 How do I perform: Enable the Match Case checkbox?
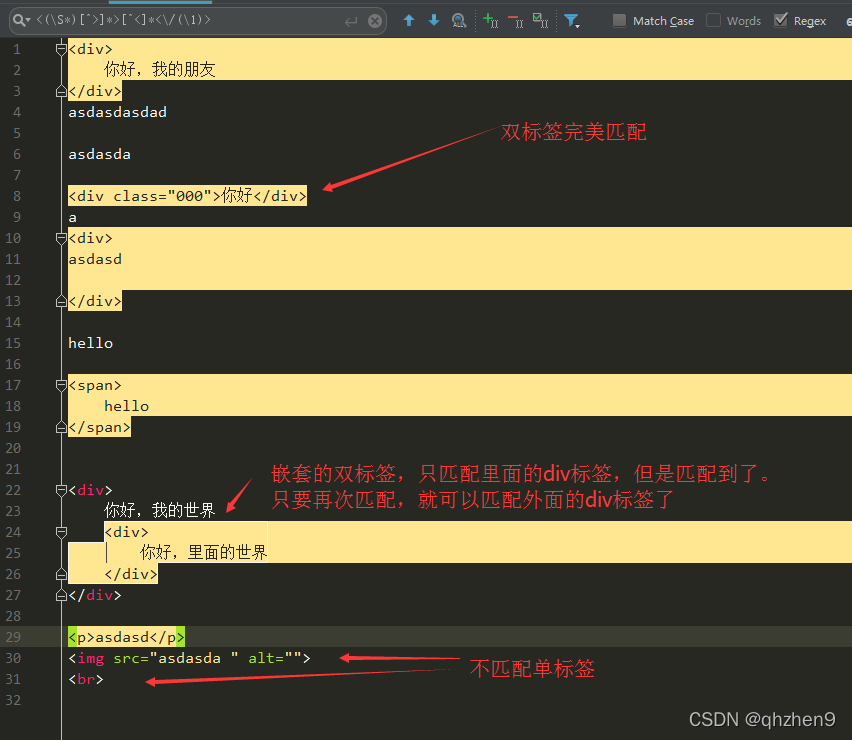617,20
